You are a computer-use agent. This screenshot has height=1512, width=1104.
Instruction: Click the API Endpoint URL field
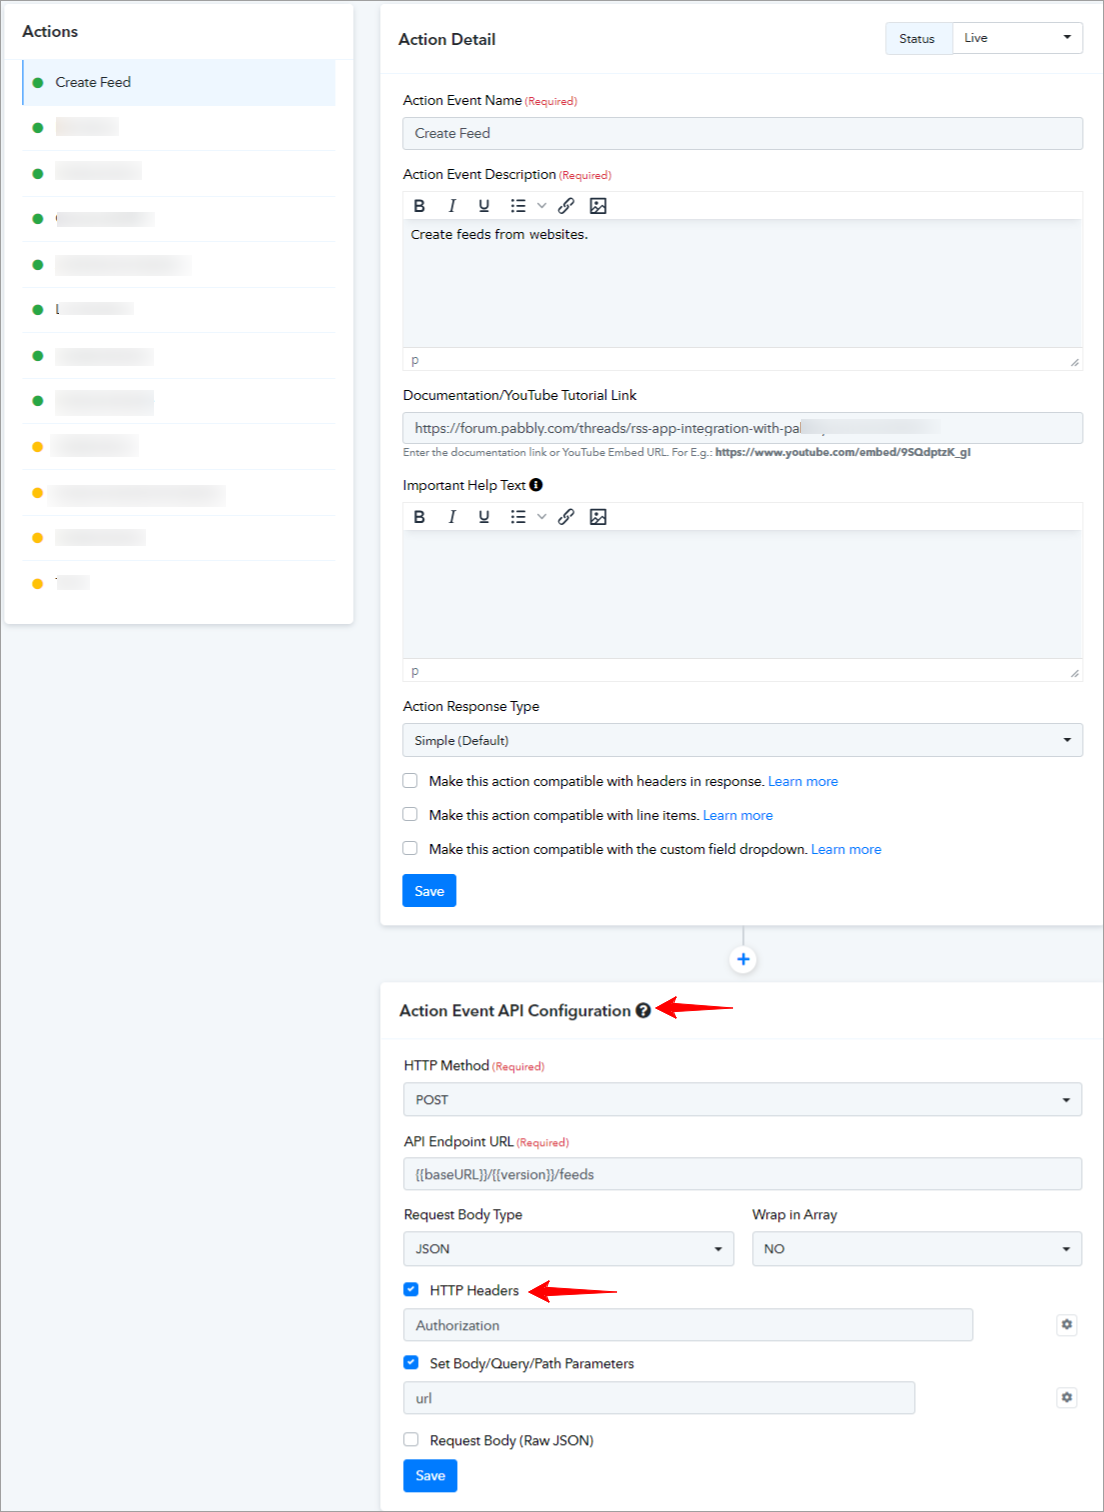pyautogui.click(x=743, y=1174)
